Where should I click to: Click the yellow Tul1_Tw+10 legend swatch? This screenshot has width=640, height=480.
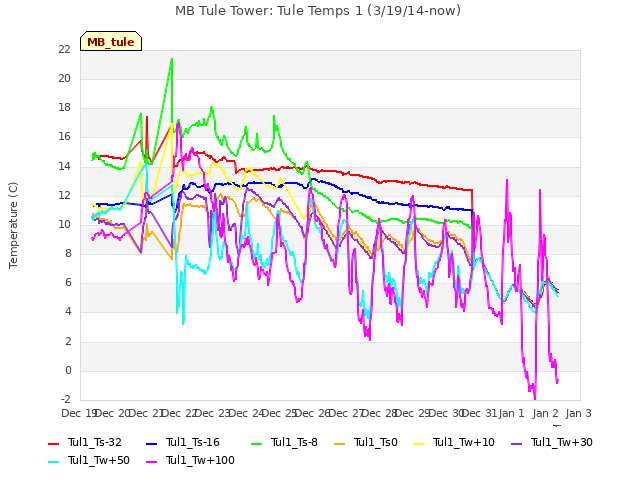point(419,443)
